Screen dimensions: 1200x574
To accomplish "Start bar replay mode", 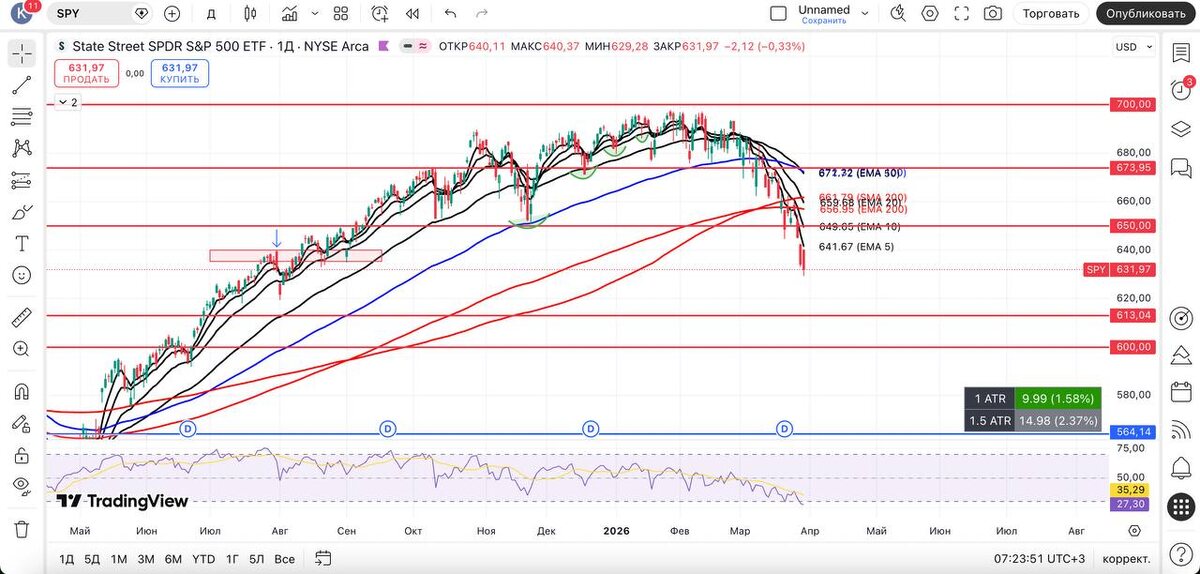I will pos(412,14).
